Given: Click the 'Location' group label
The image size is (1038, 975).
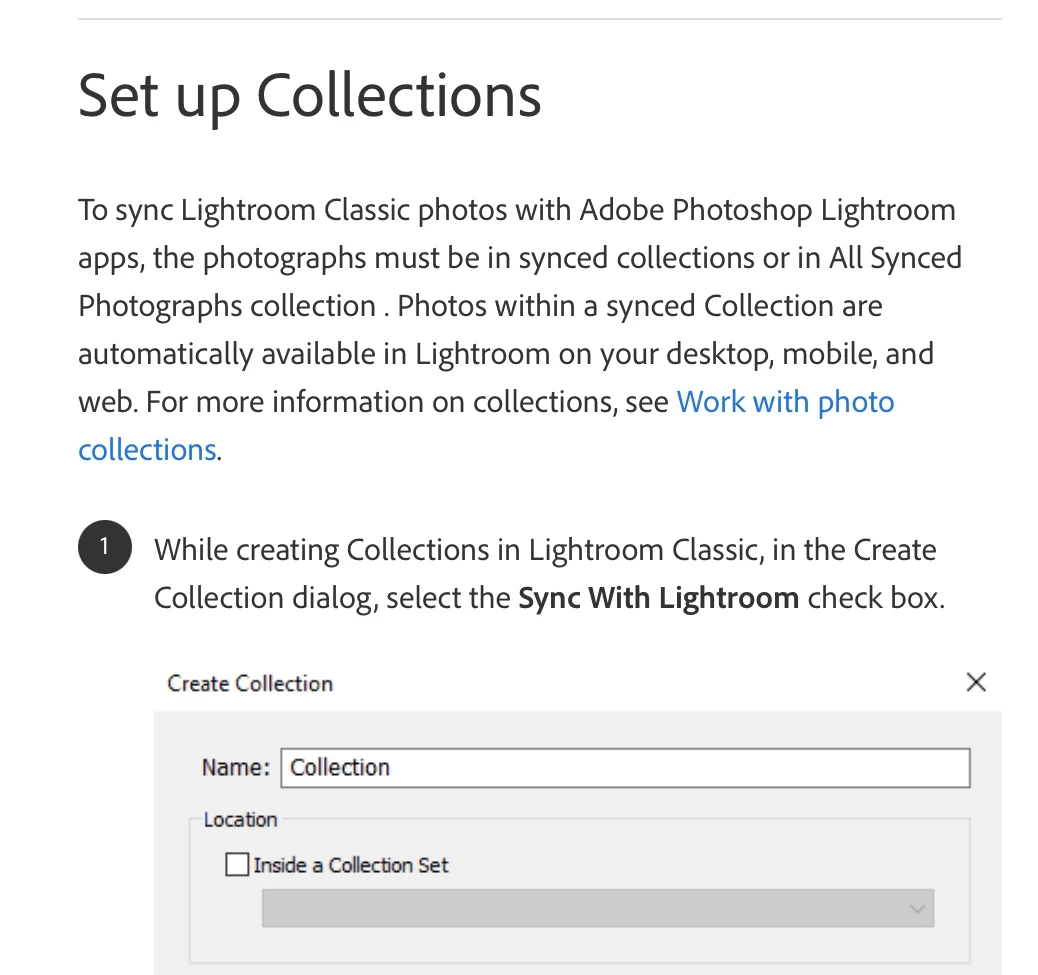Looking at the screenshot, I should [240, 819].
